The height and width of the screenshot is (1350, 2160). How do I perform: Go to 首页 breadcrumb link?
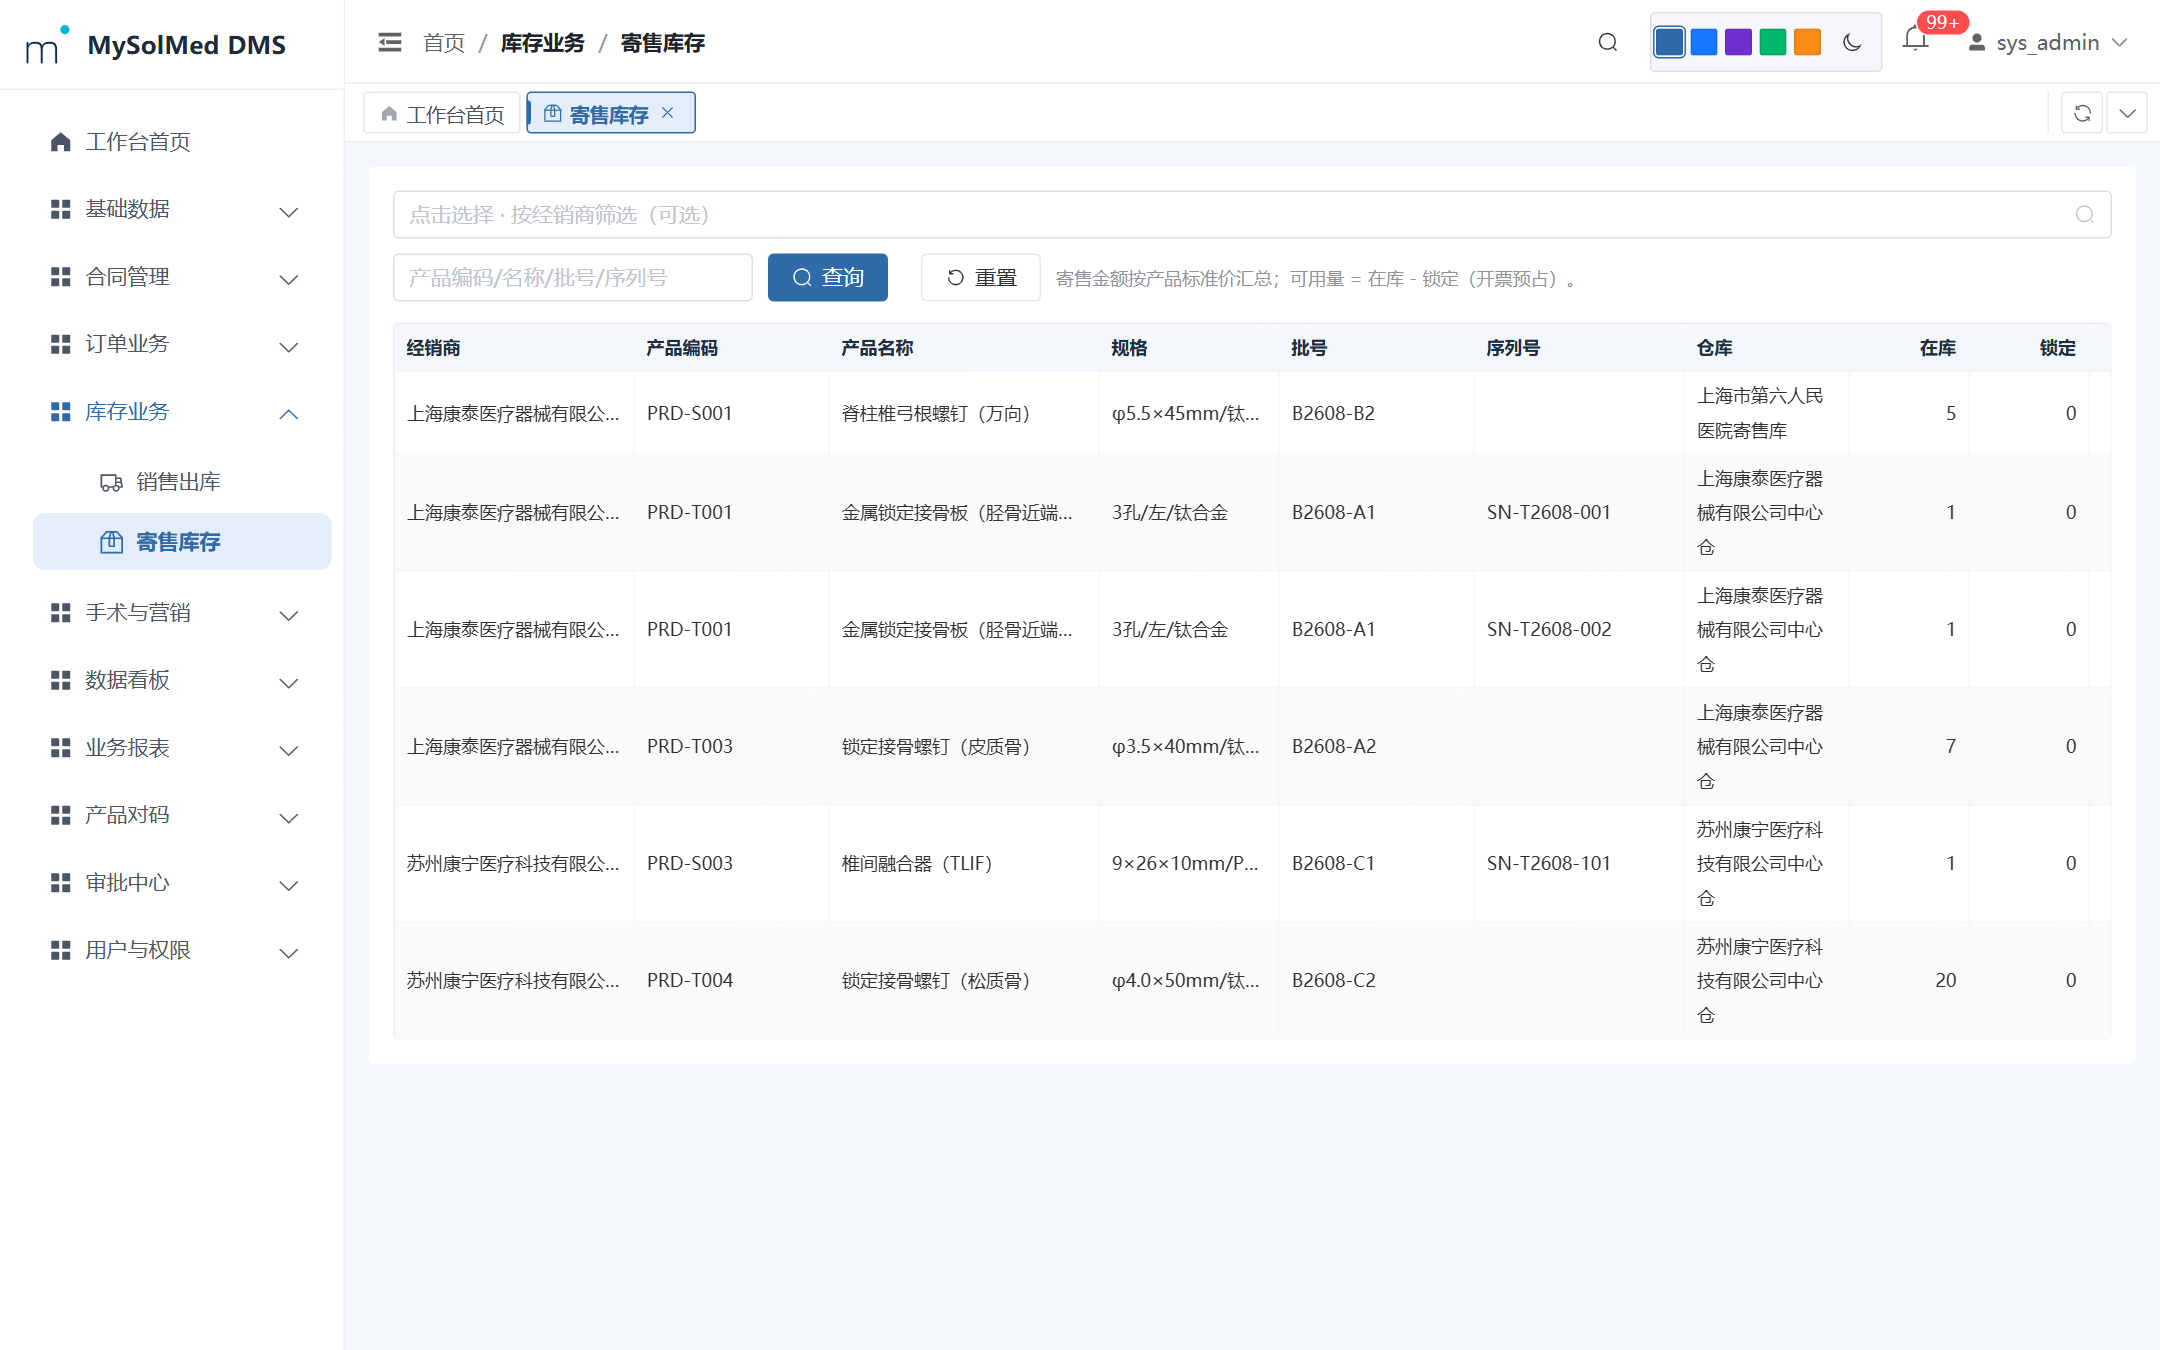444,43
